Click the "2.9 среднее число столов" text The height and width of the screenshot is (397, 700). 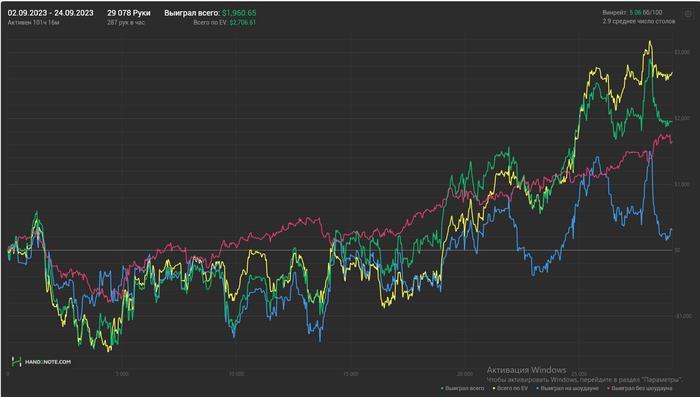coord(638,21)
